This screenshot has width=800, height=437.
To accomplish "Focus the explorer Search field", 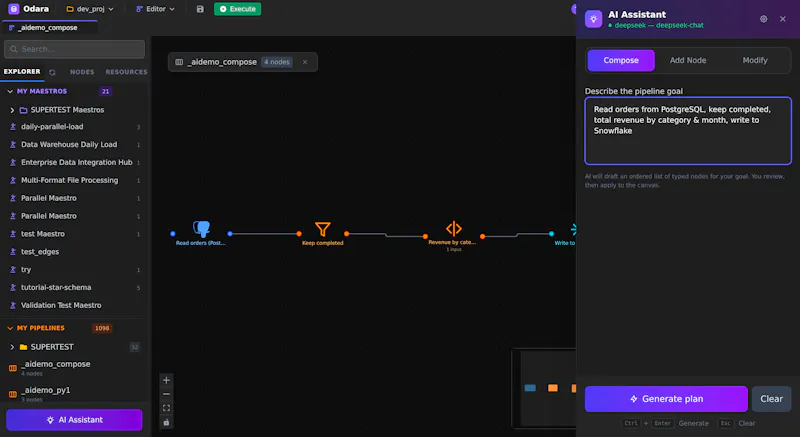I will click(x=74, y=49).
